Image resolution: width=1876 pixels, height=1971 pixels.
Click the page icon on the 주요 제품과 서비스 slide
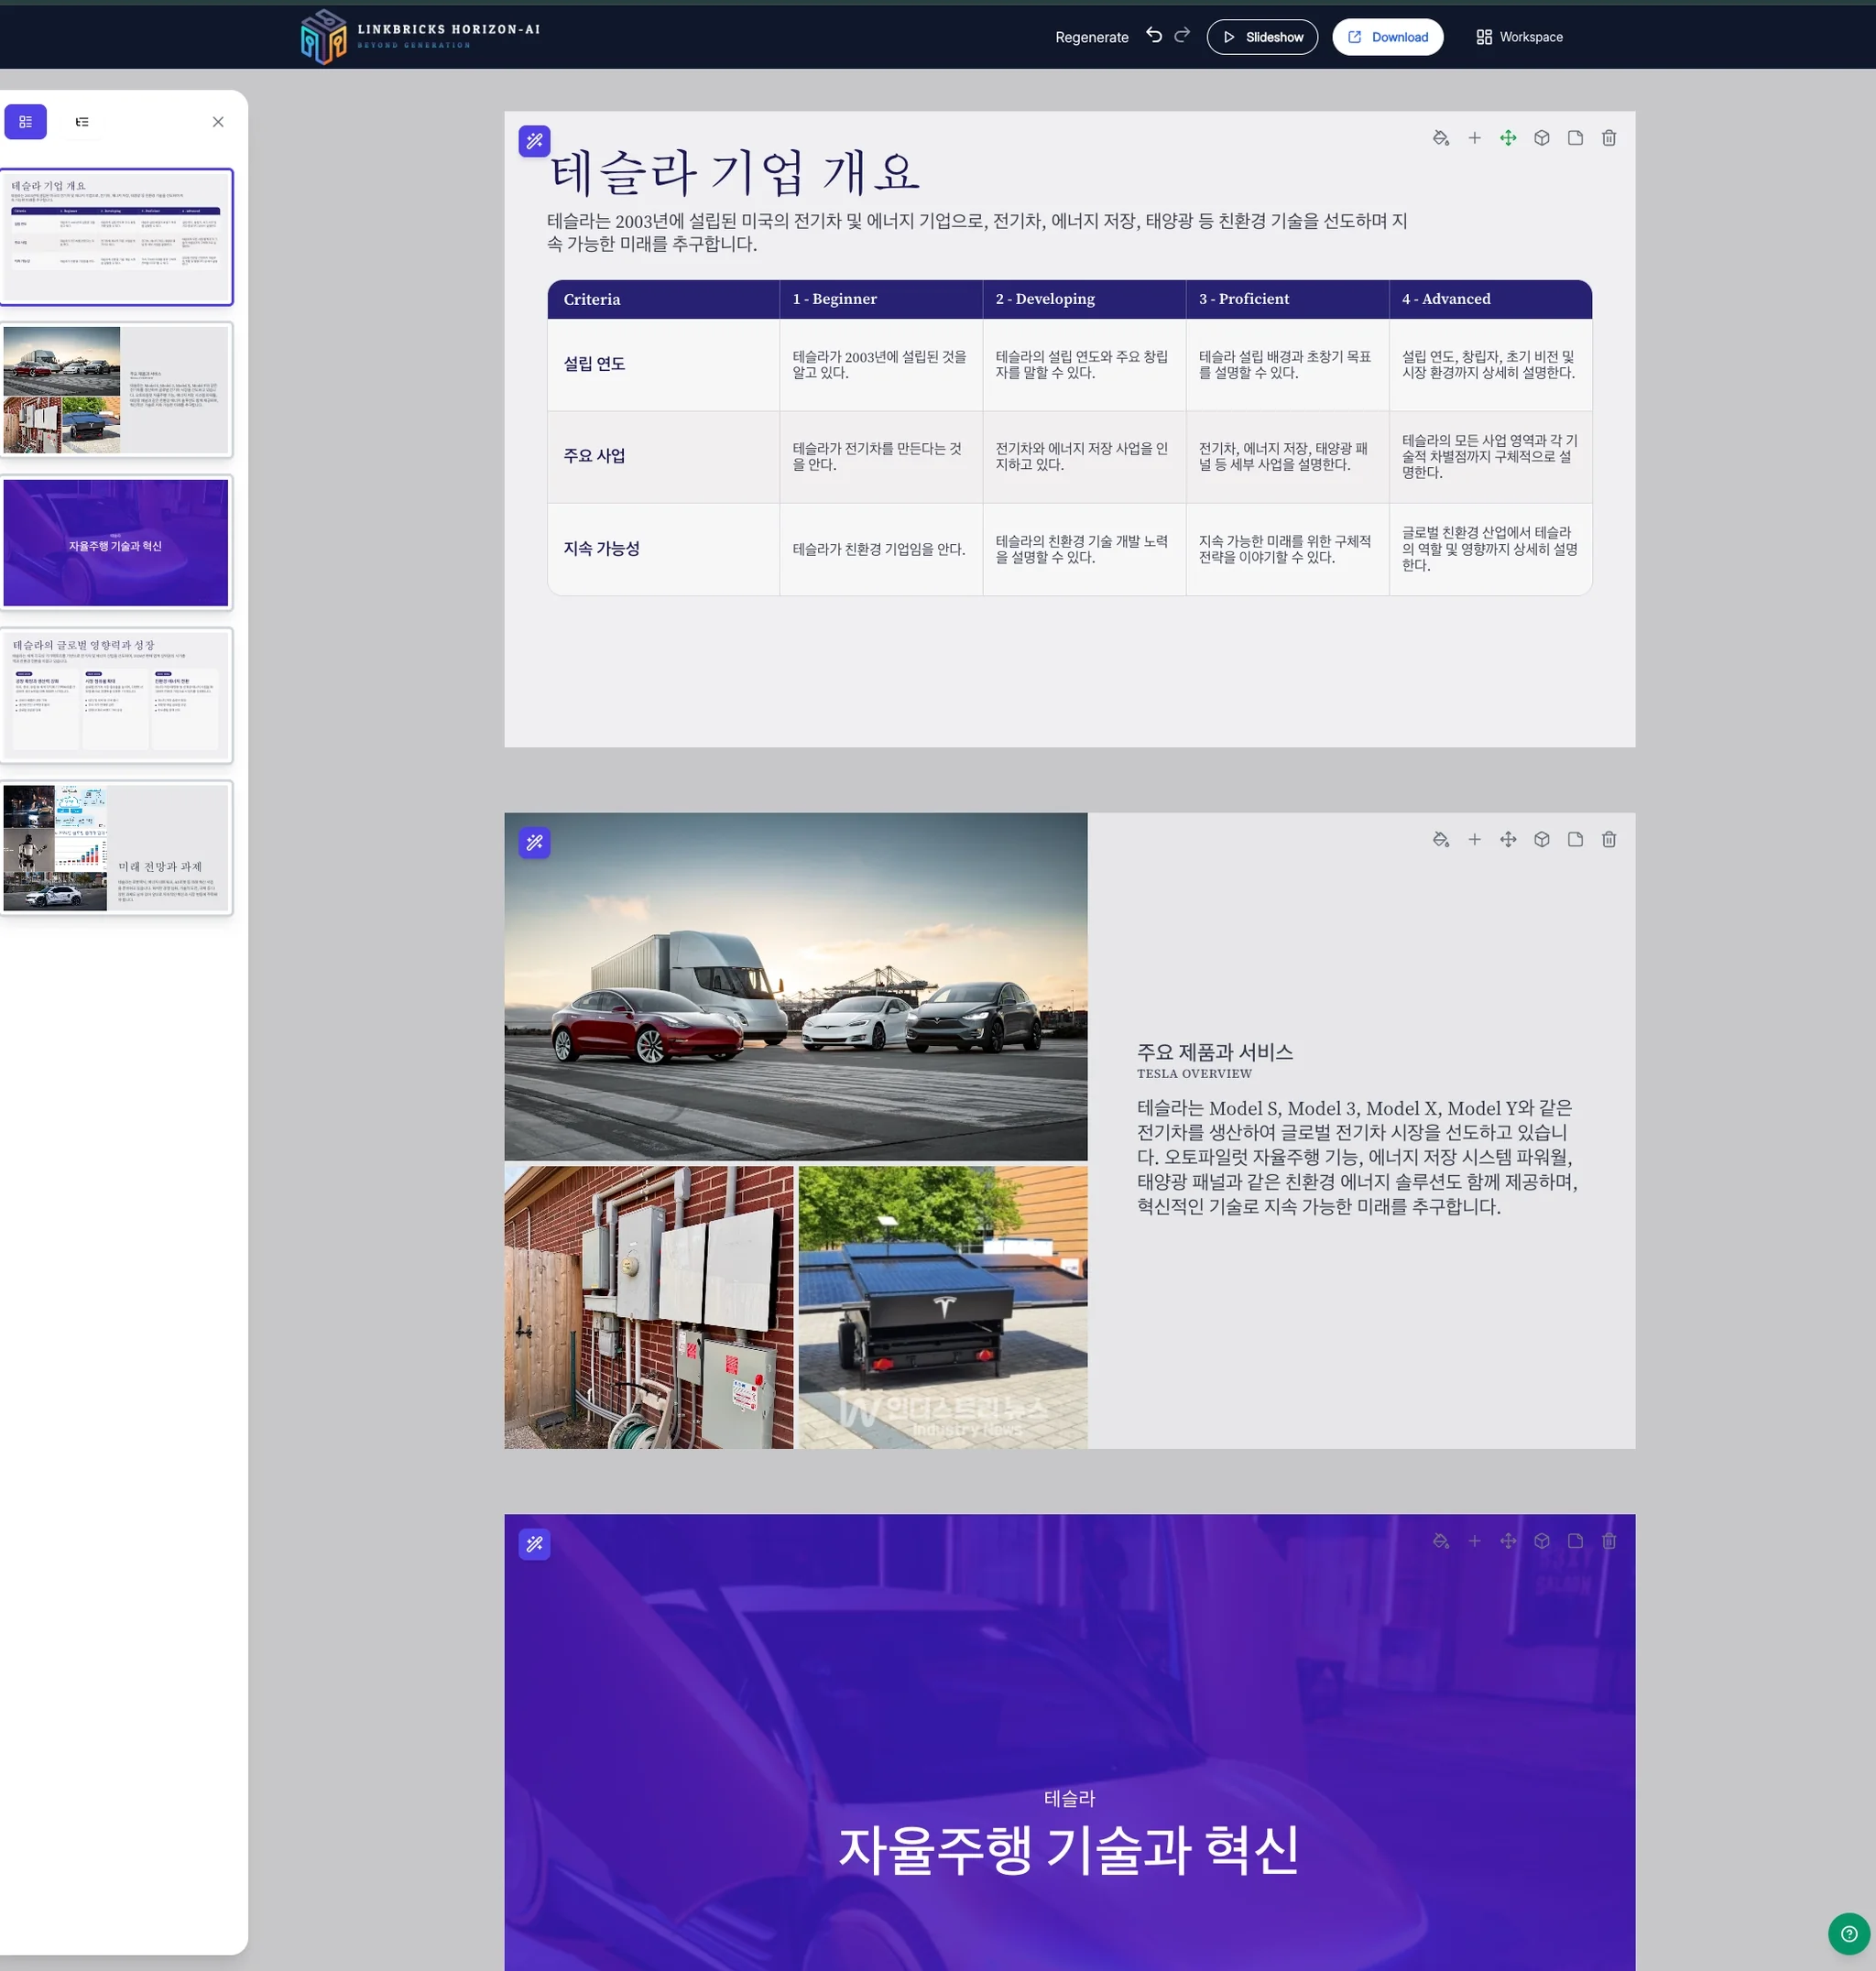pos(1575,839)
